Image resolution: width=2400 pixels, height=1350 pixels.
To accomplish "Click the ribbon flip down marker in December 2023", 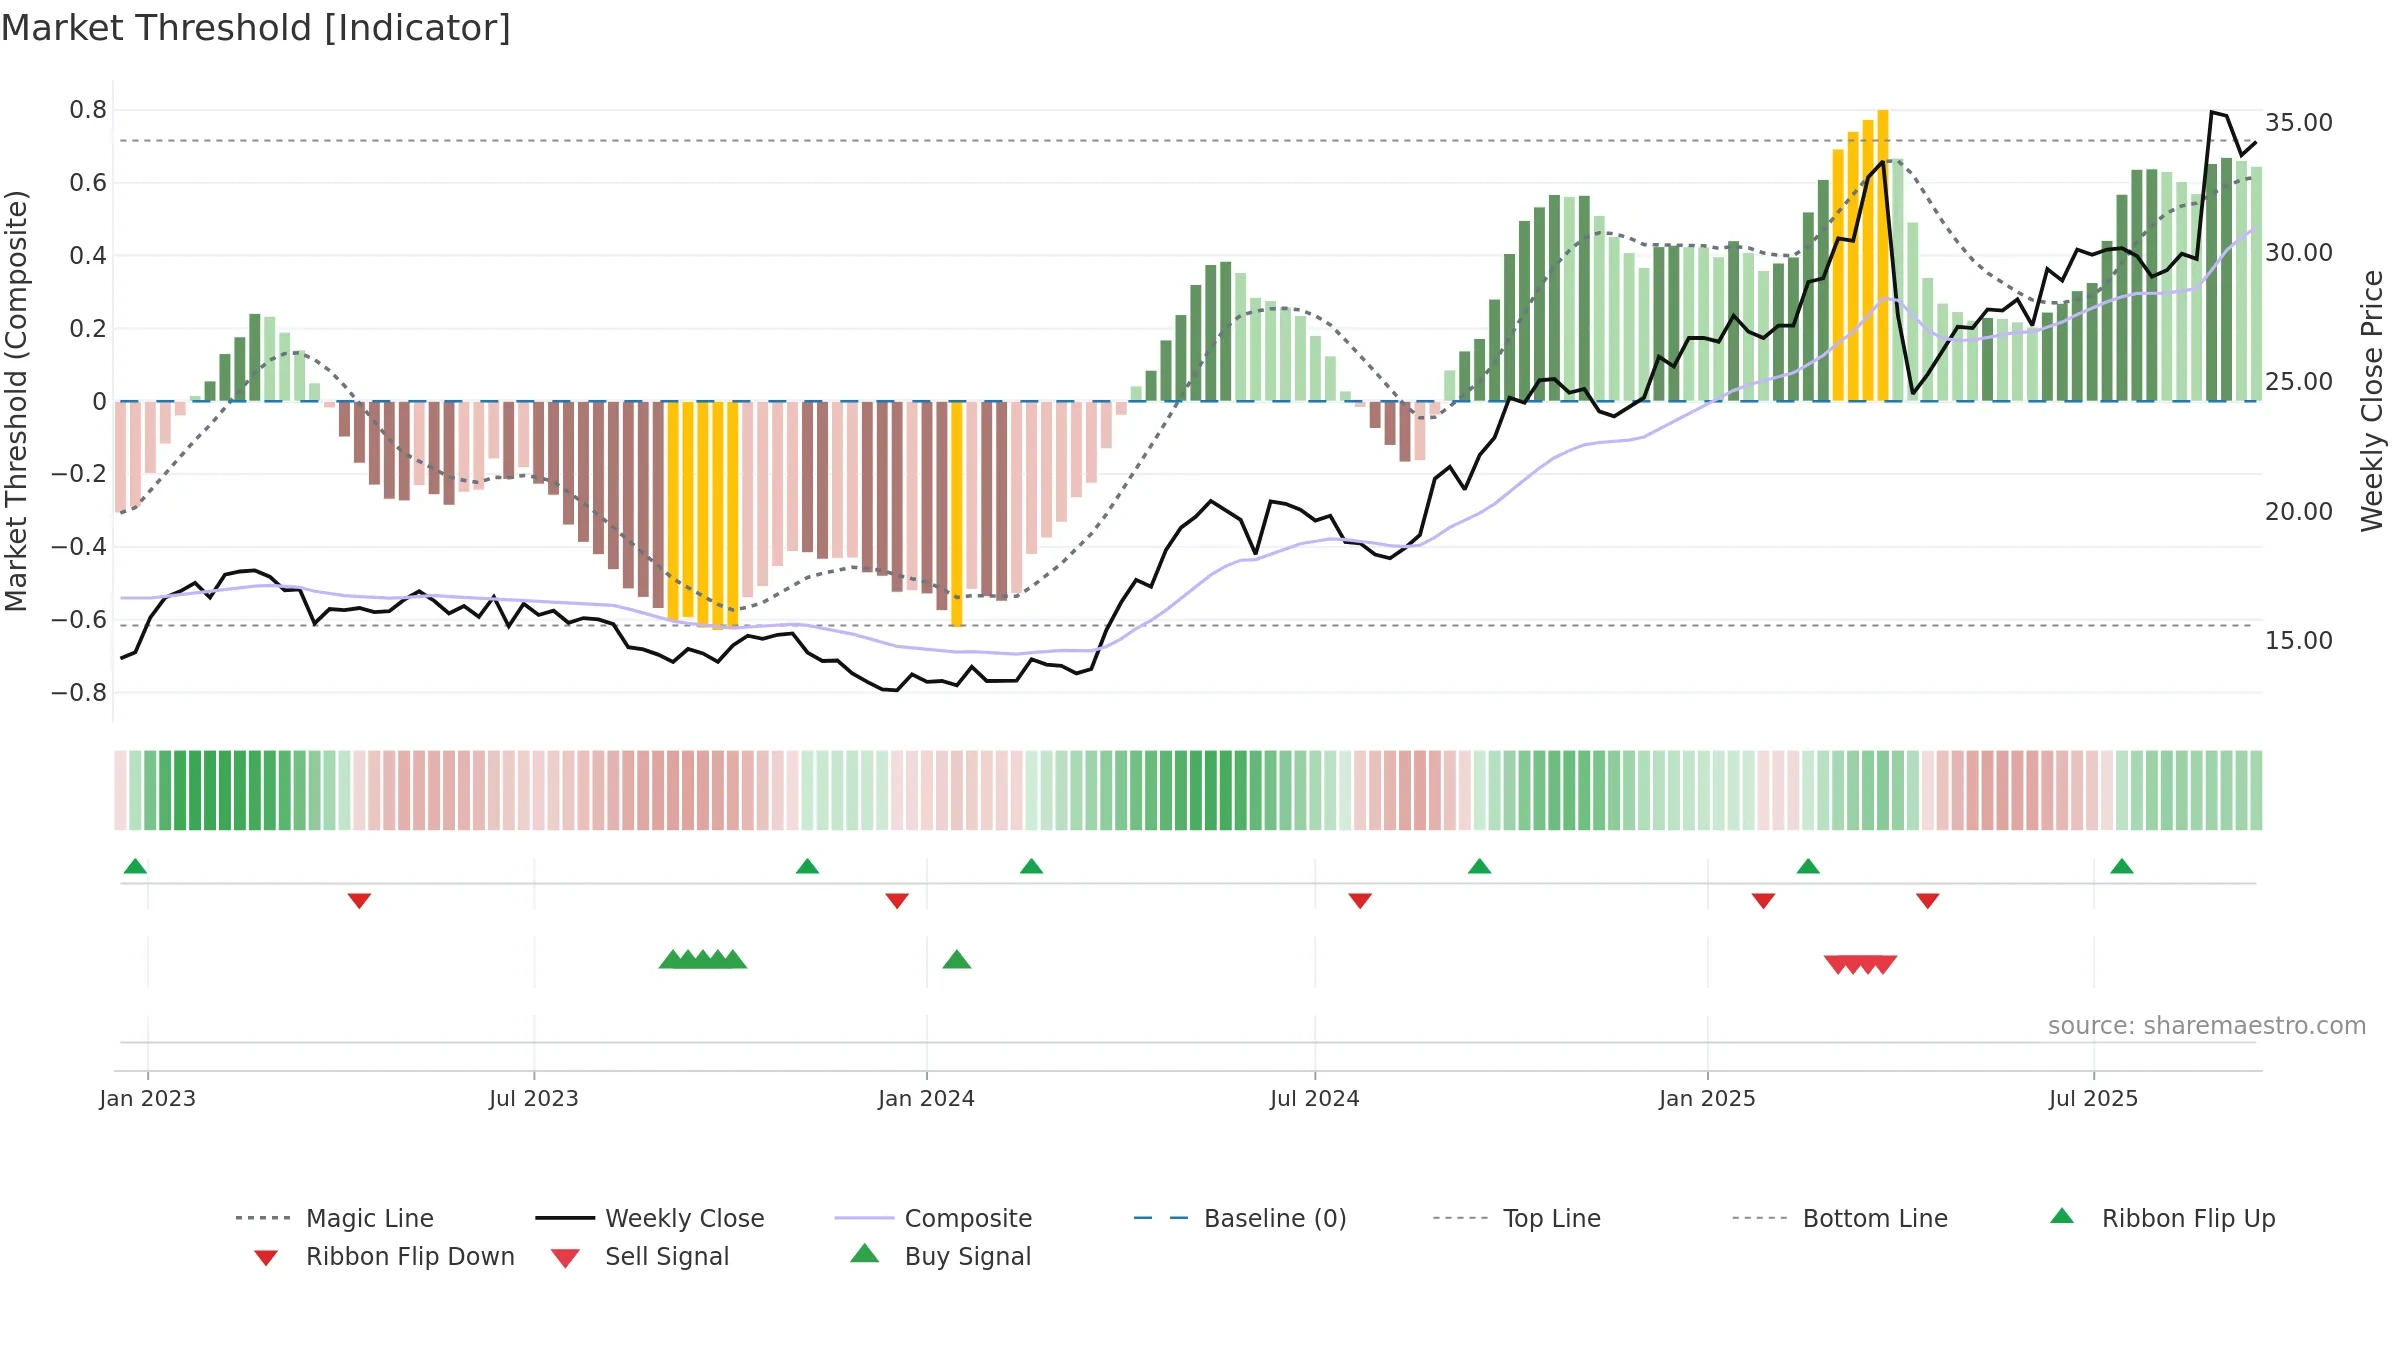I will 897,901.
